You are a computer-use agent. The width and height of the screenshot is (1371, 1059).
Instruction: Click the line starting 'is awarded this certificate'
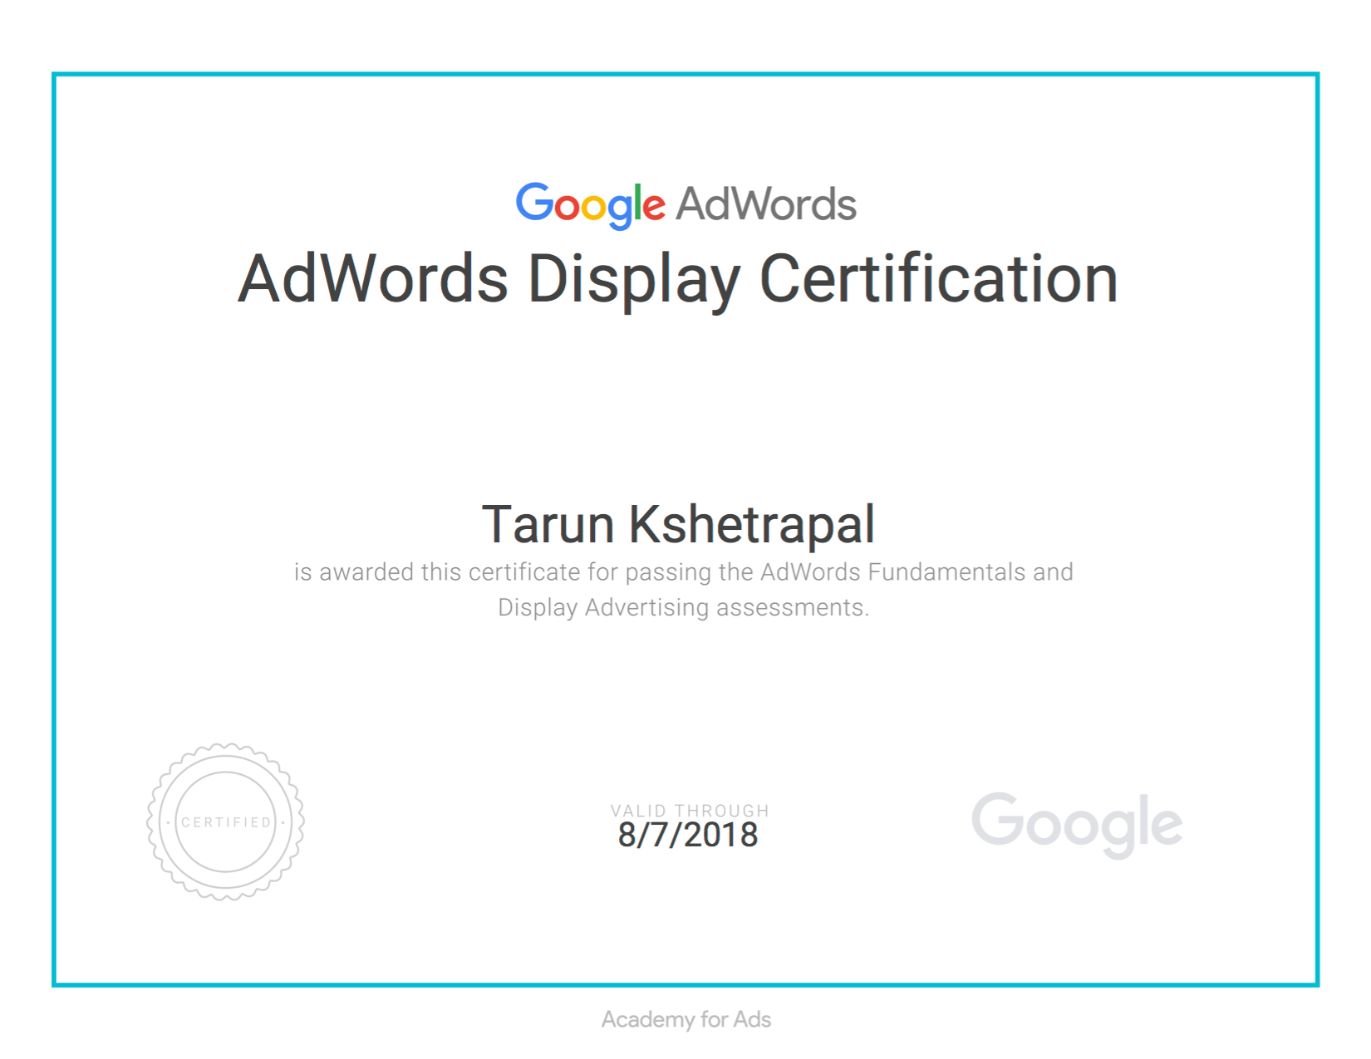click(684, 572)
